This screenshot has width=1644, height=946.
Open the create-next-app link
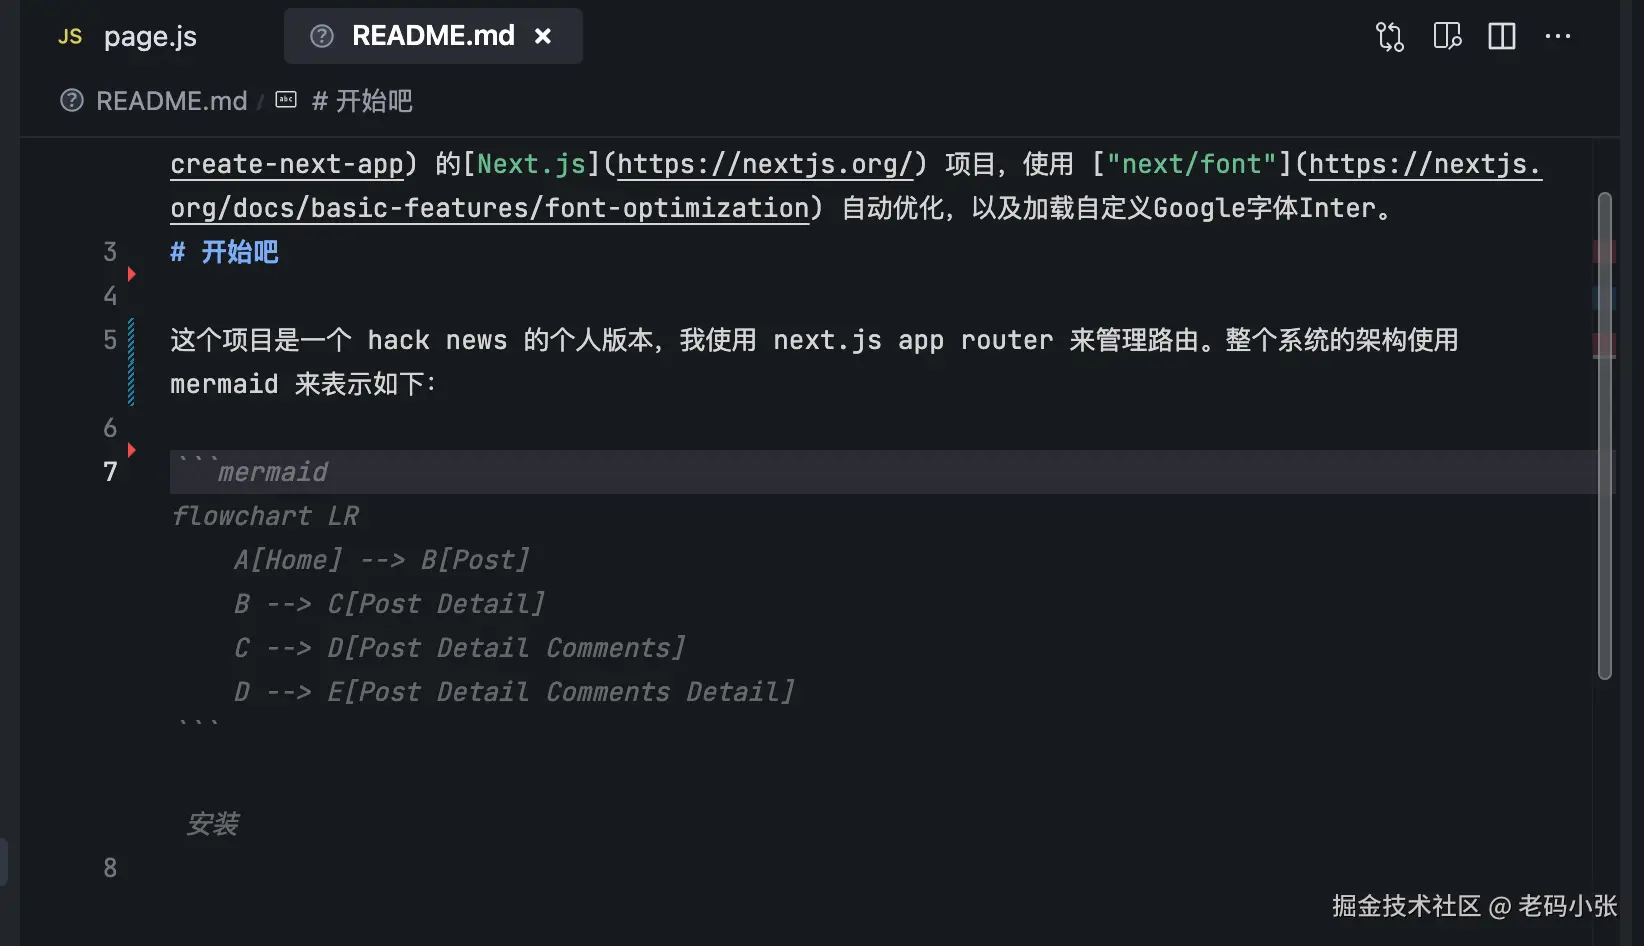tap(287, 164)
